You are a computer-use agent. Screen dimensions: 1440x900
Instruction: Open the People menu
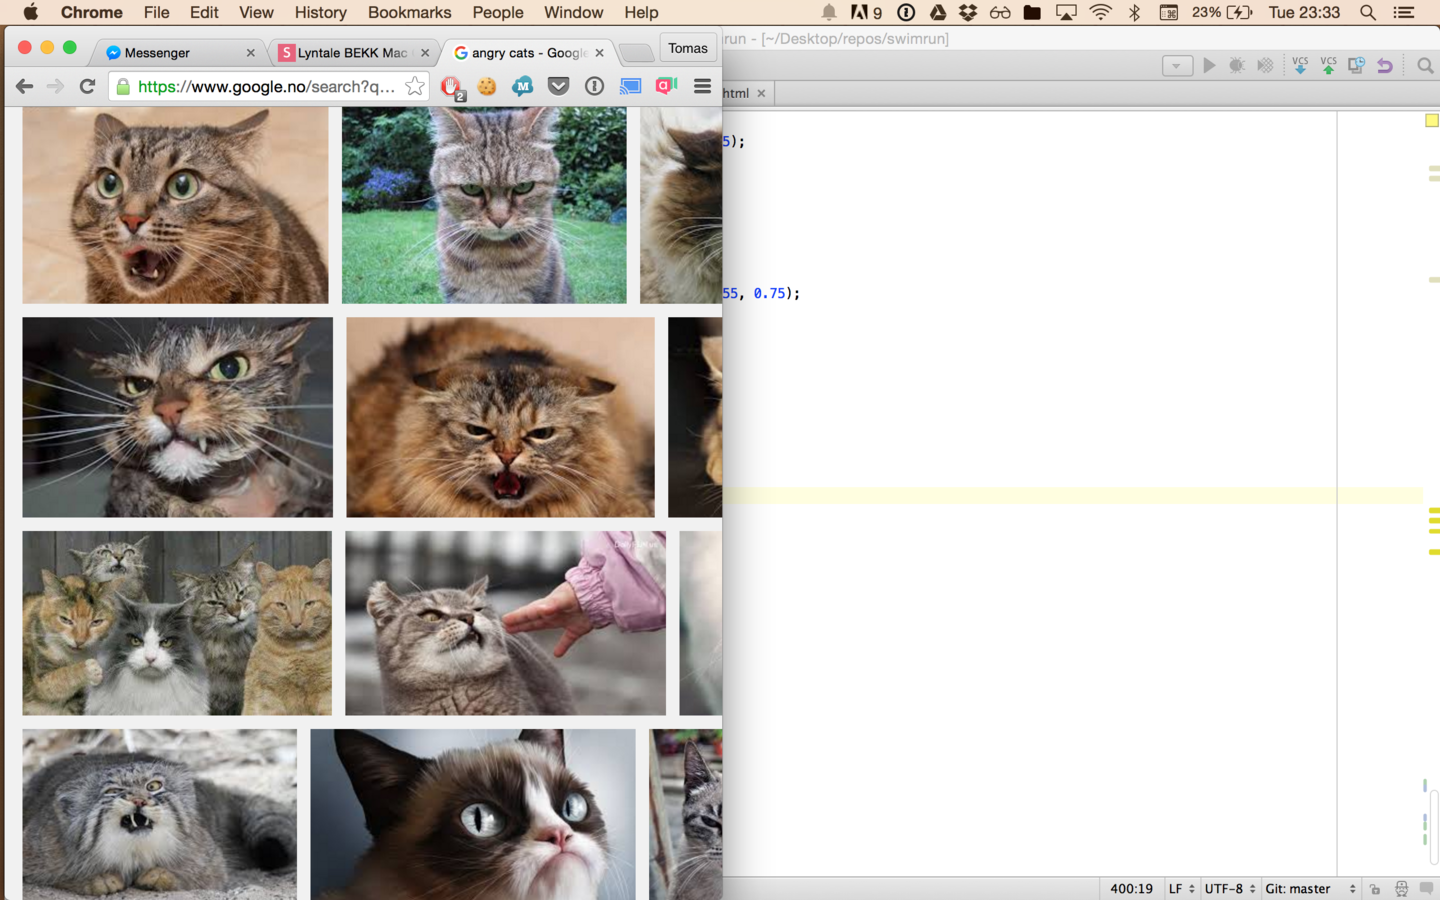pos(497,12)
